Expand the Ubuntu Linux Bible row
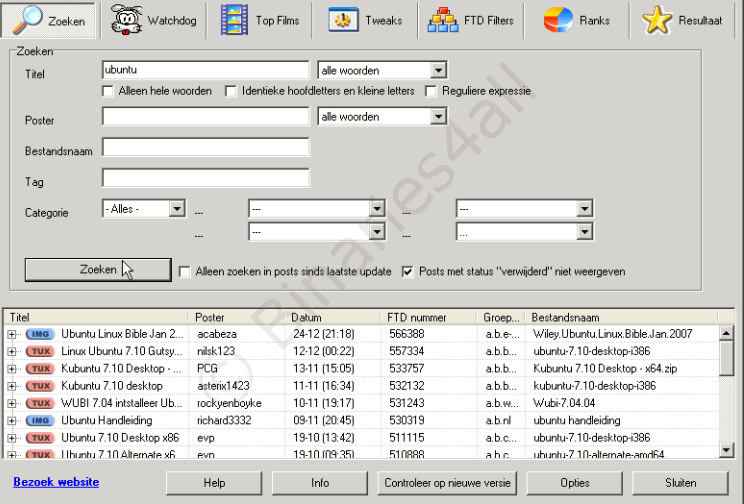The width and height of the screenshot is (744, 504). tap(12, 335)
